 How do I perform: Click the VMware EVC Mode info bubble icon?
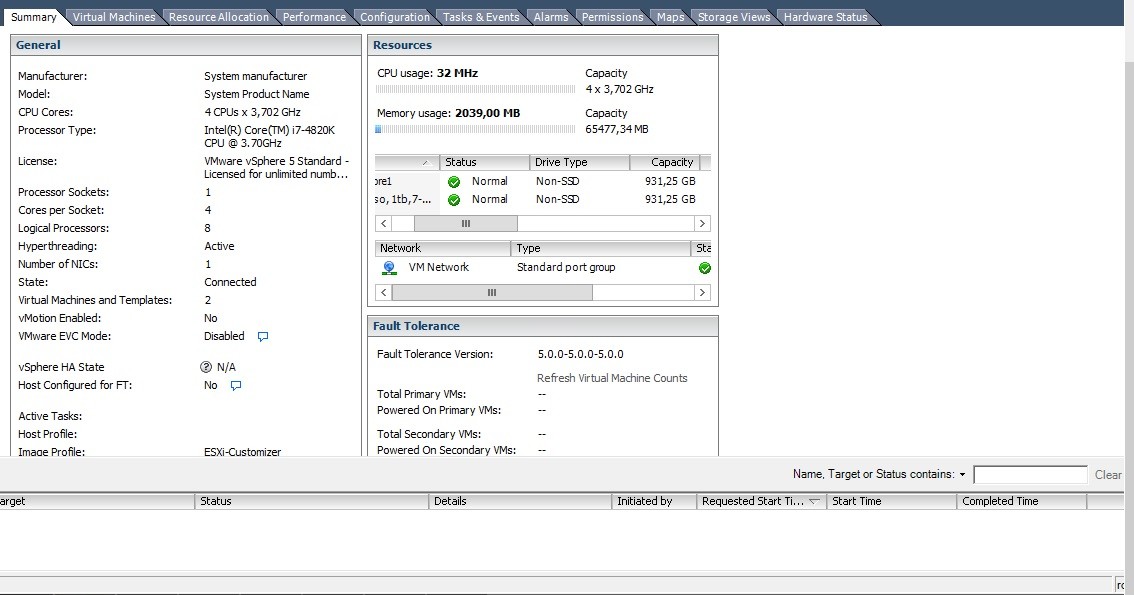click(263, 337)
